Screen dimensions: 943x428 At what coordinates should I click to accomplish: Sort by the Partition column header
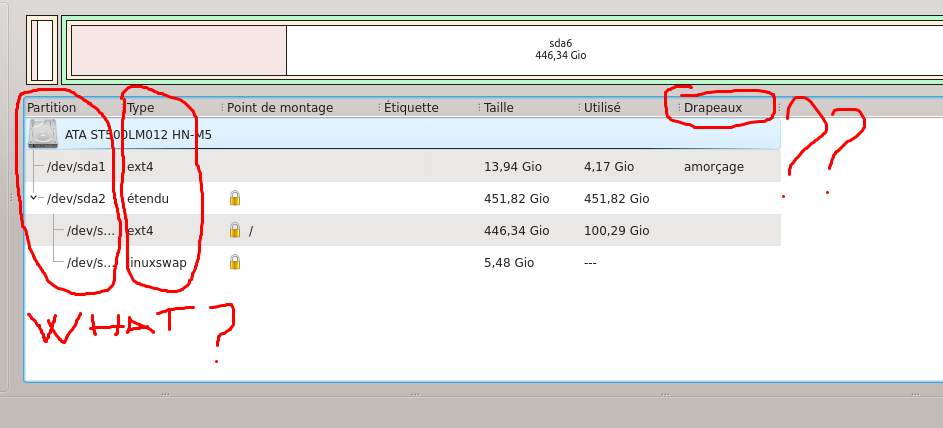(x=52, y=108)
